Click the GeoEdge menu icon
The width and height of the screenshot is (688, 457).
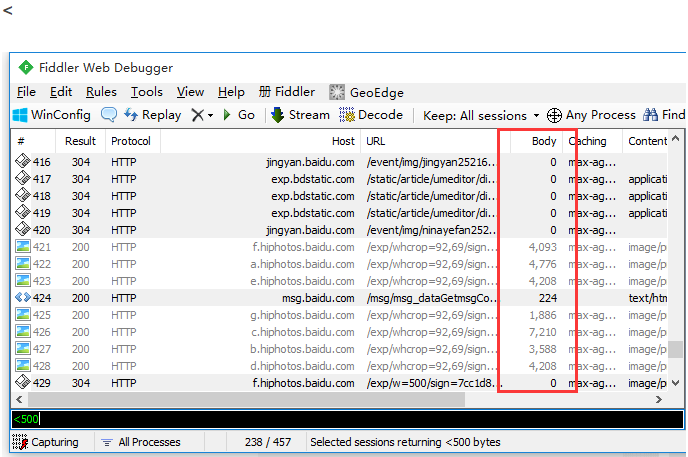pos(337,92)
